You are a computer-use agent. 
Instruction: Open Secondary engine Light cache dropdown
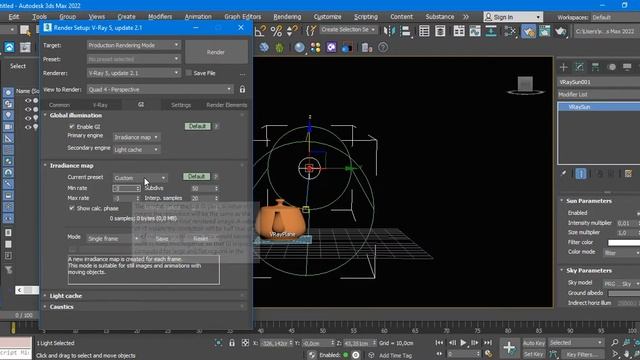click(136, 150)
